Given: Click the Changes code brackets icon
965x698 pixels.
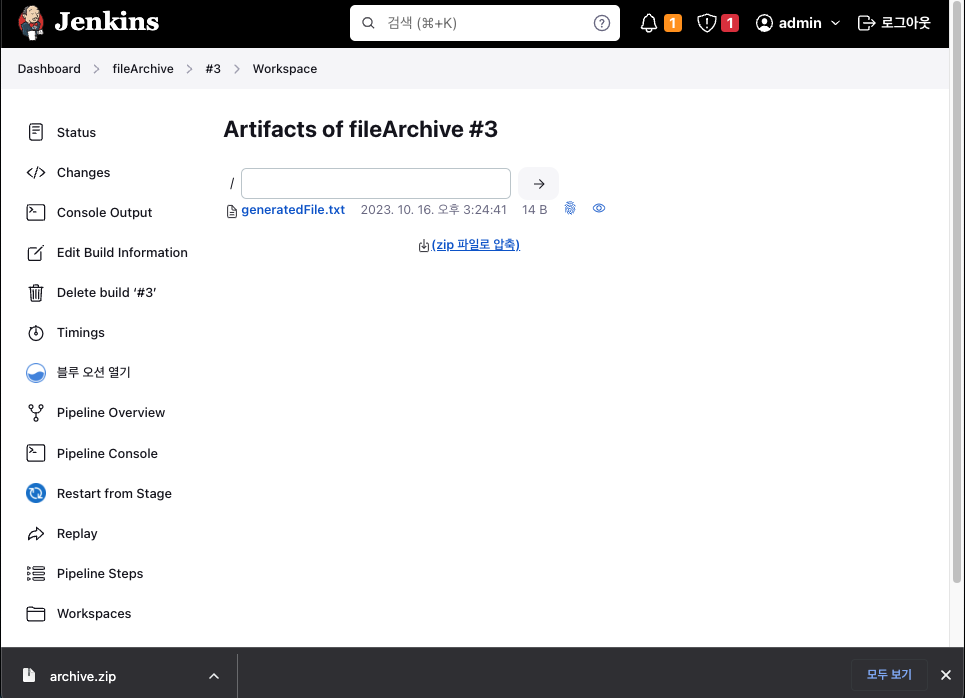Looking at the screenshot, I should click(x=36, y=172).
